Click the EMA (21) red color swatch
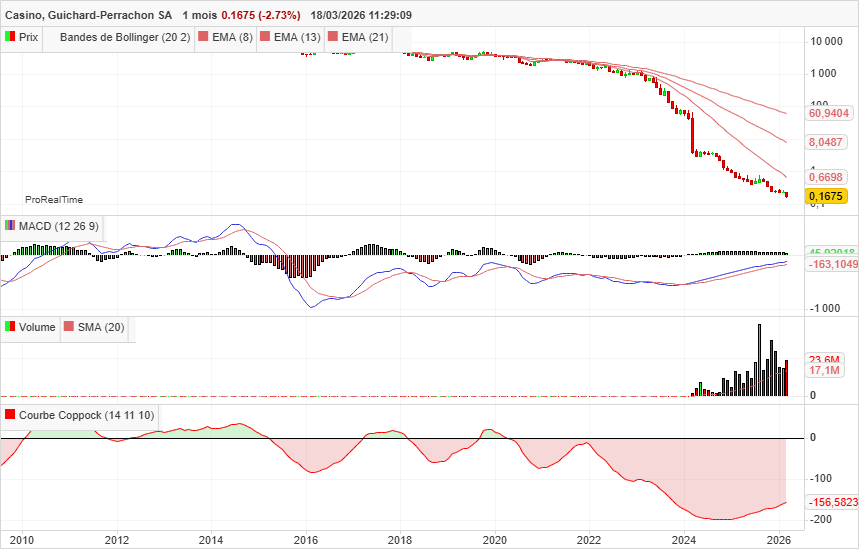This screenshot has width=859, height=549. click(x=333, y=37)
